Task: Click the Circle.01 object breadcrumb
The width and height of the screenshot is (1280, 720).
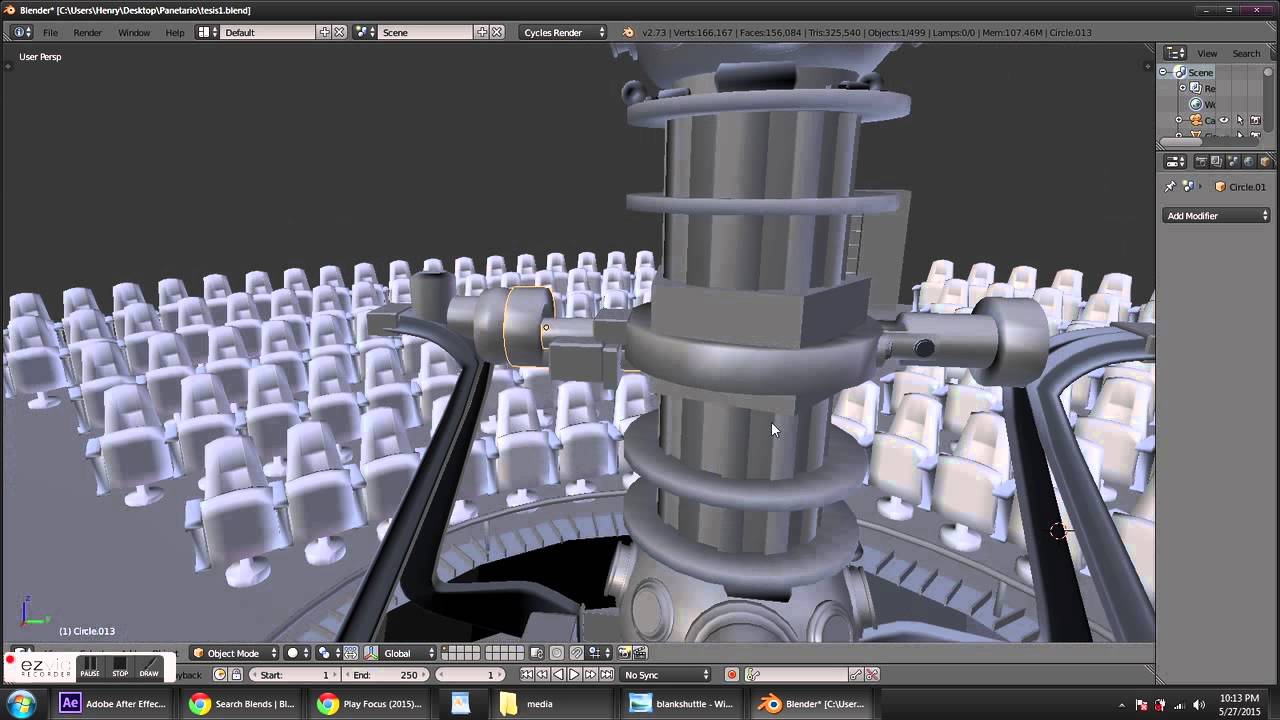Action: (x=1240, y=187)
